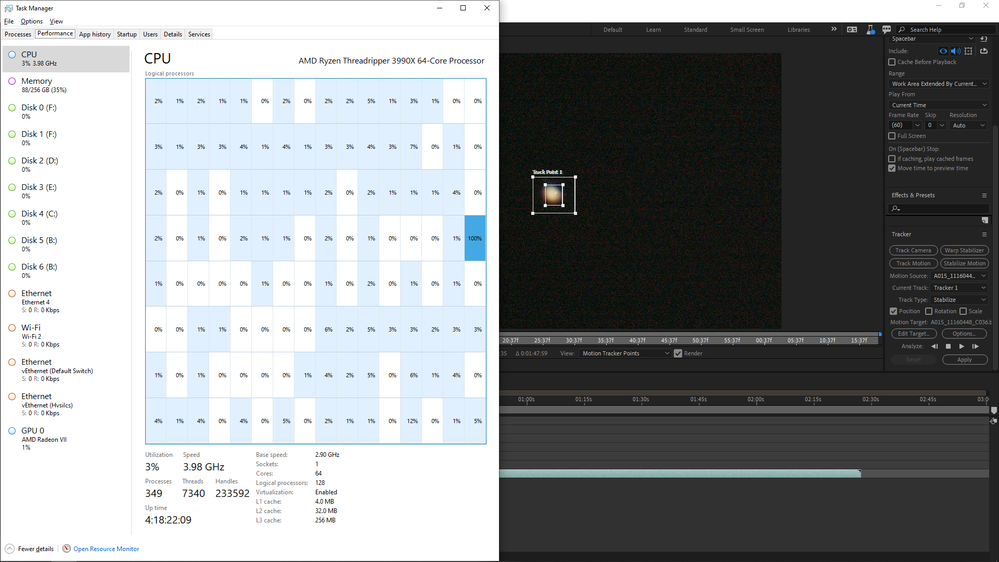Toggle video include eye icon in Preview panel

943,51
